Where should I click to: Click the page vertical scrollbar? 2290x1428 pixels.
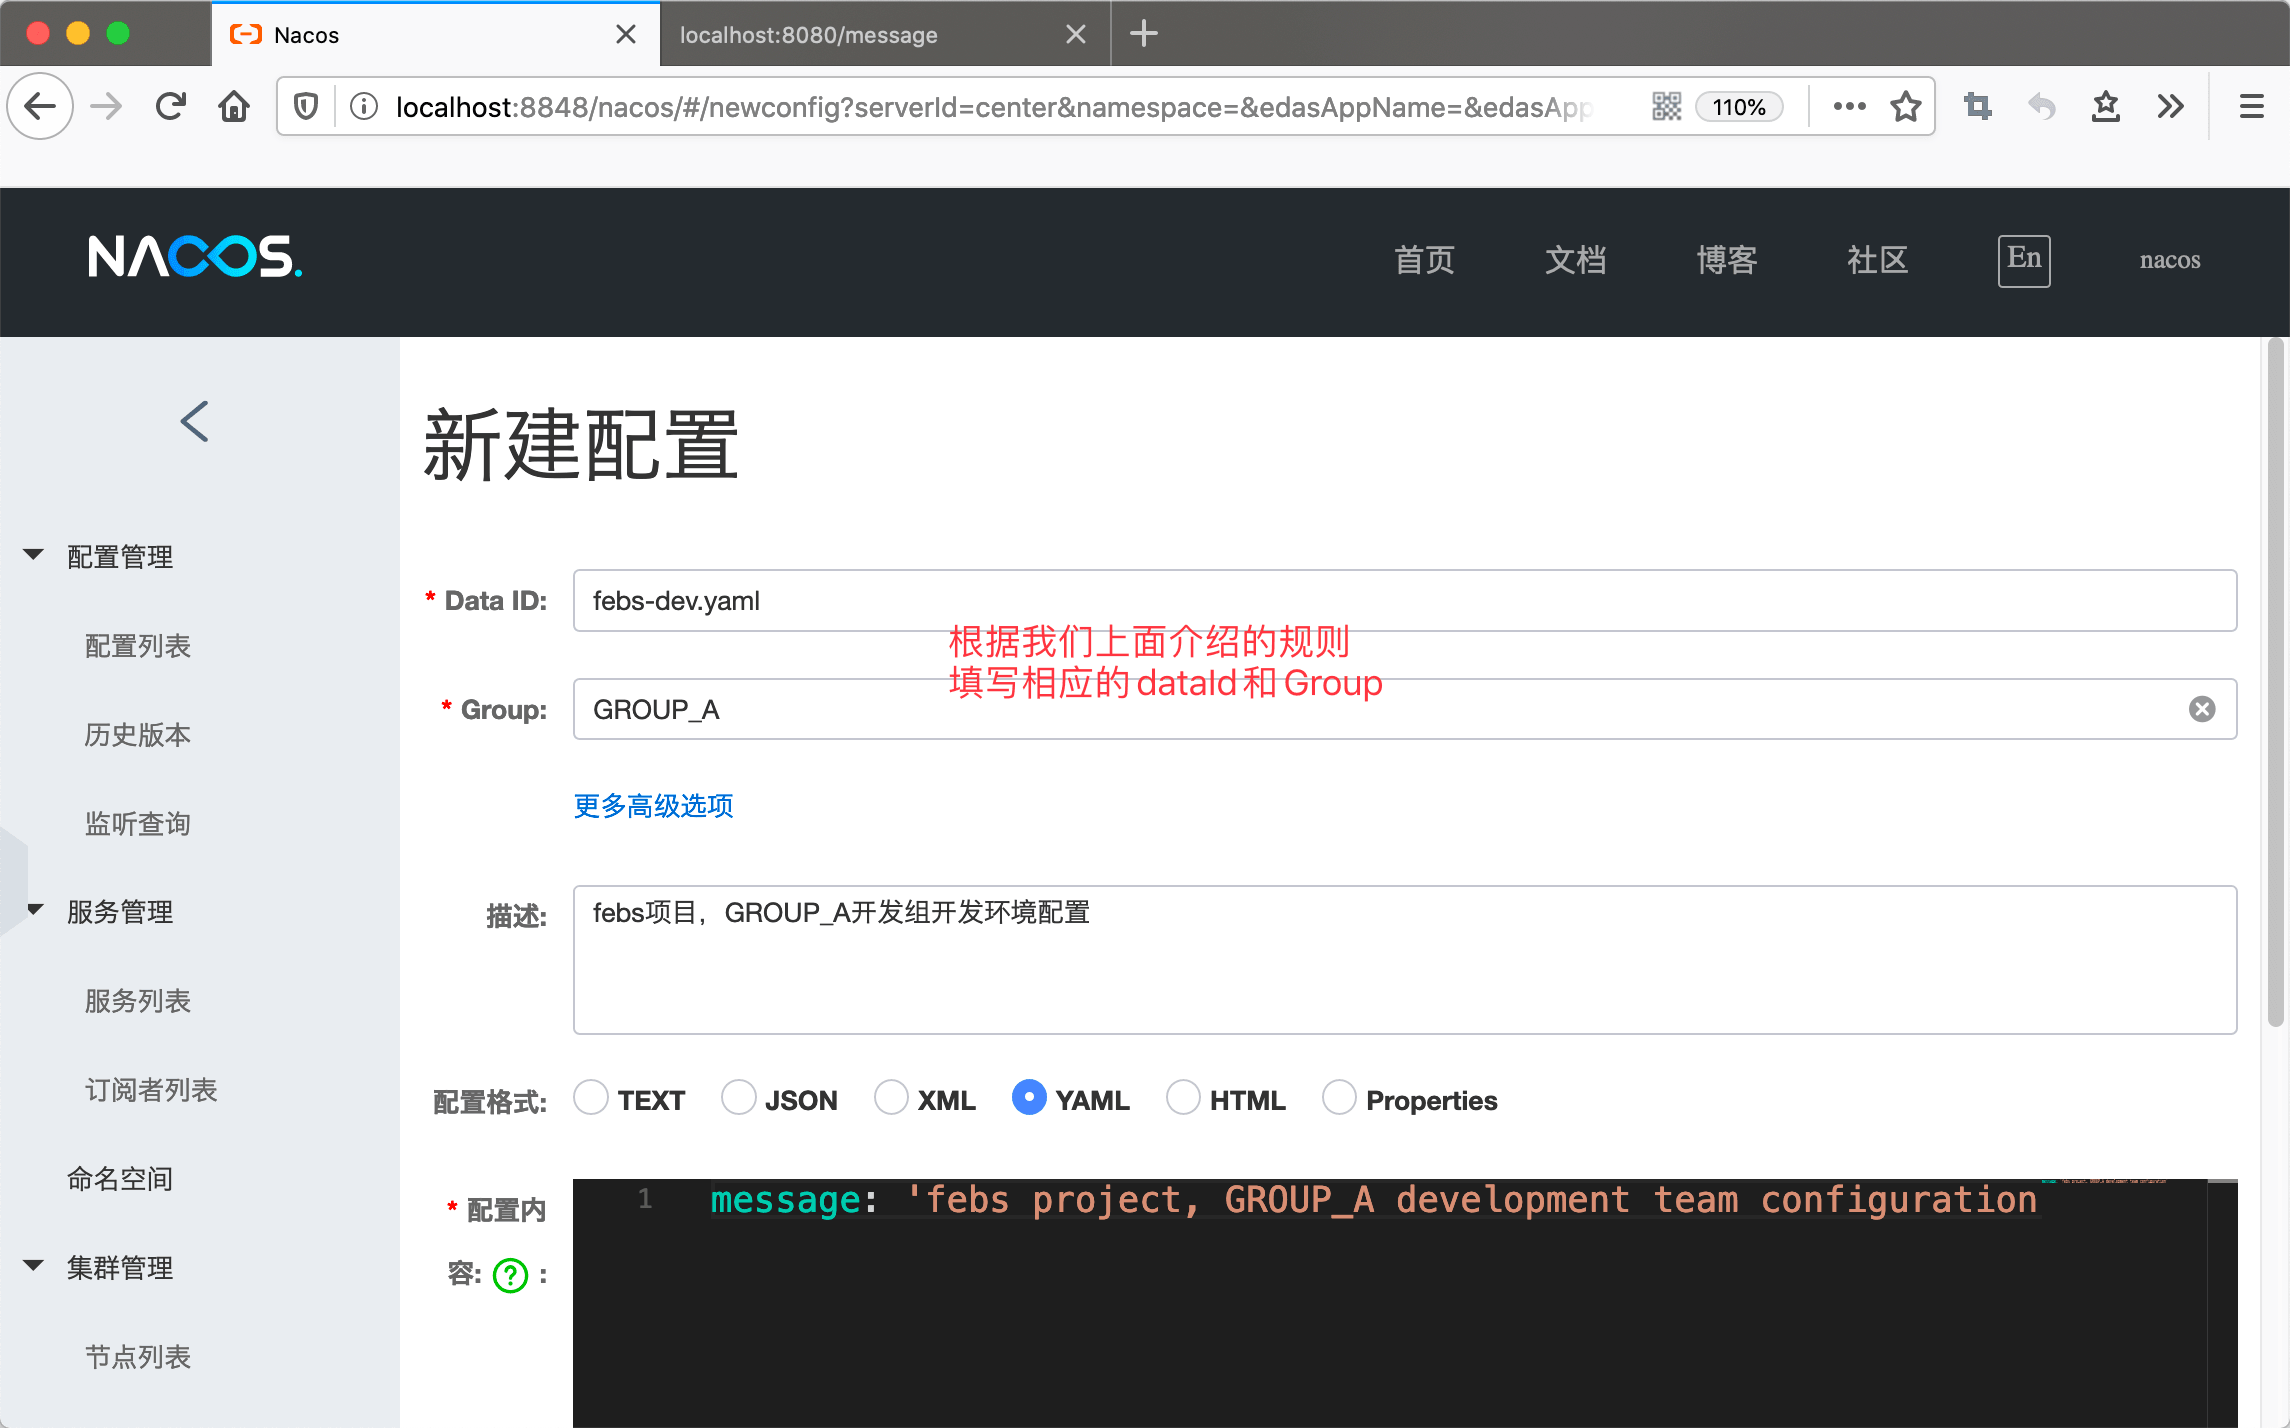pos(2276,684)
